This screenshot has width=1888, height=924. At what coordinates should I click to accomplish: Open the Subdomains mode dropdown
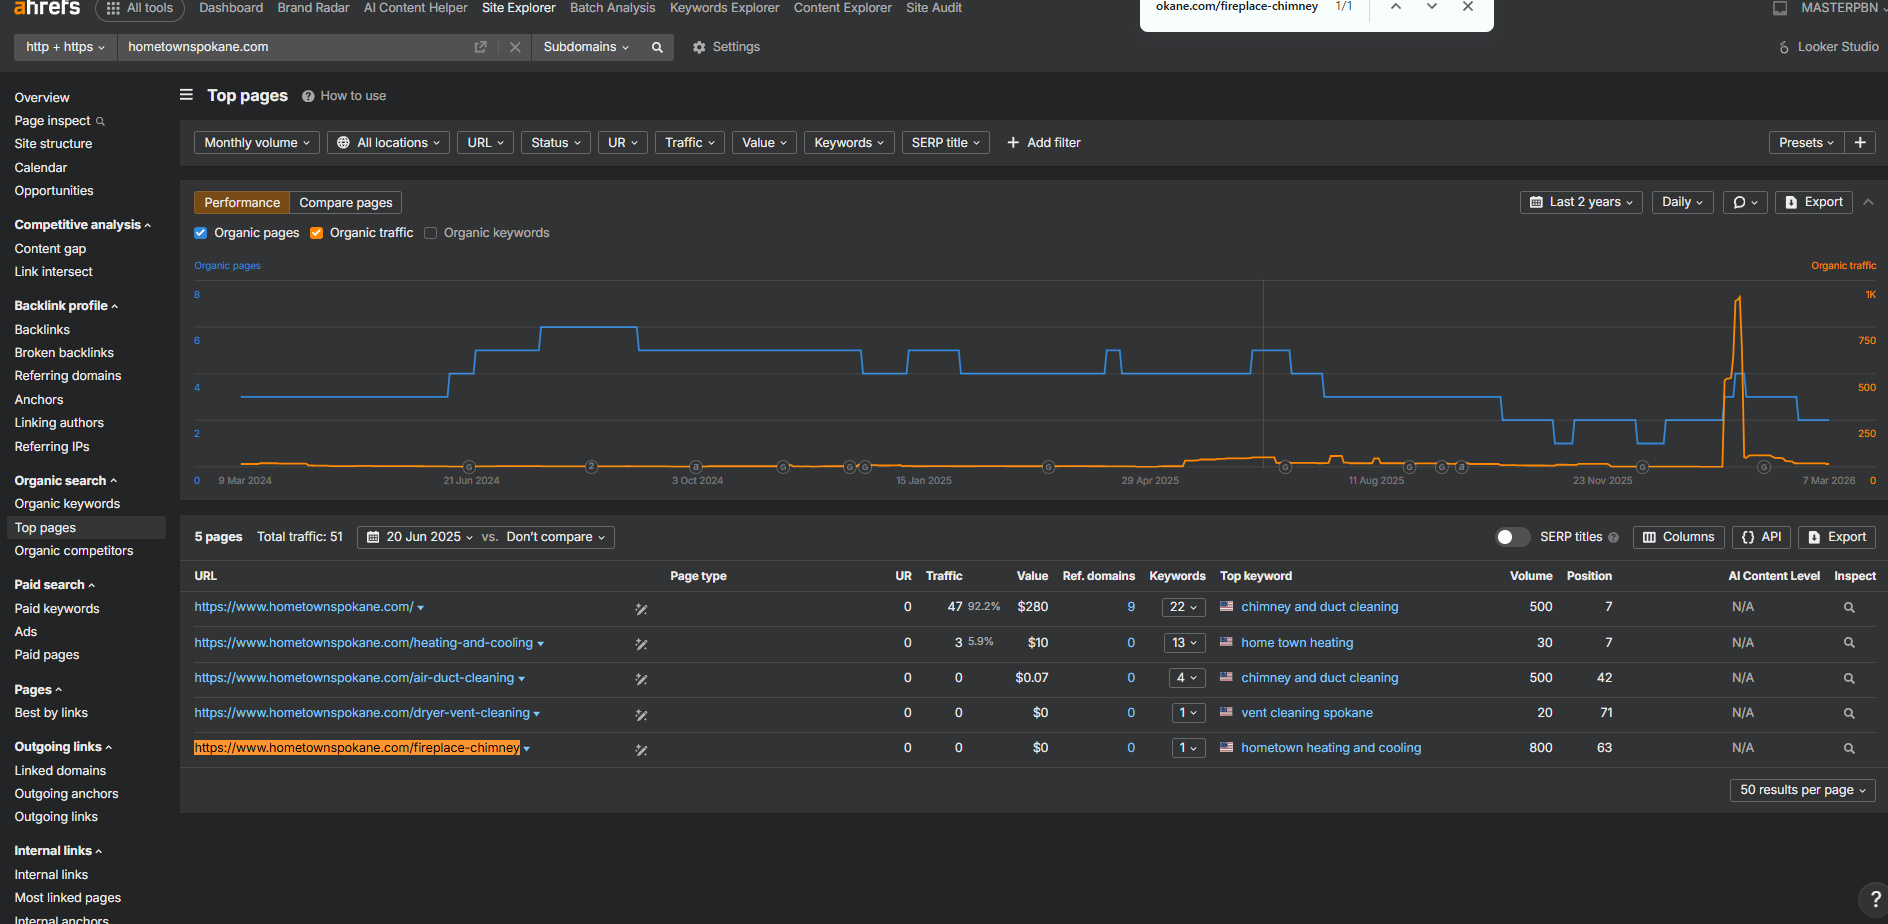[586, 47]
